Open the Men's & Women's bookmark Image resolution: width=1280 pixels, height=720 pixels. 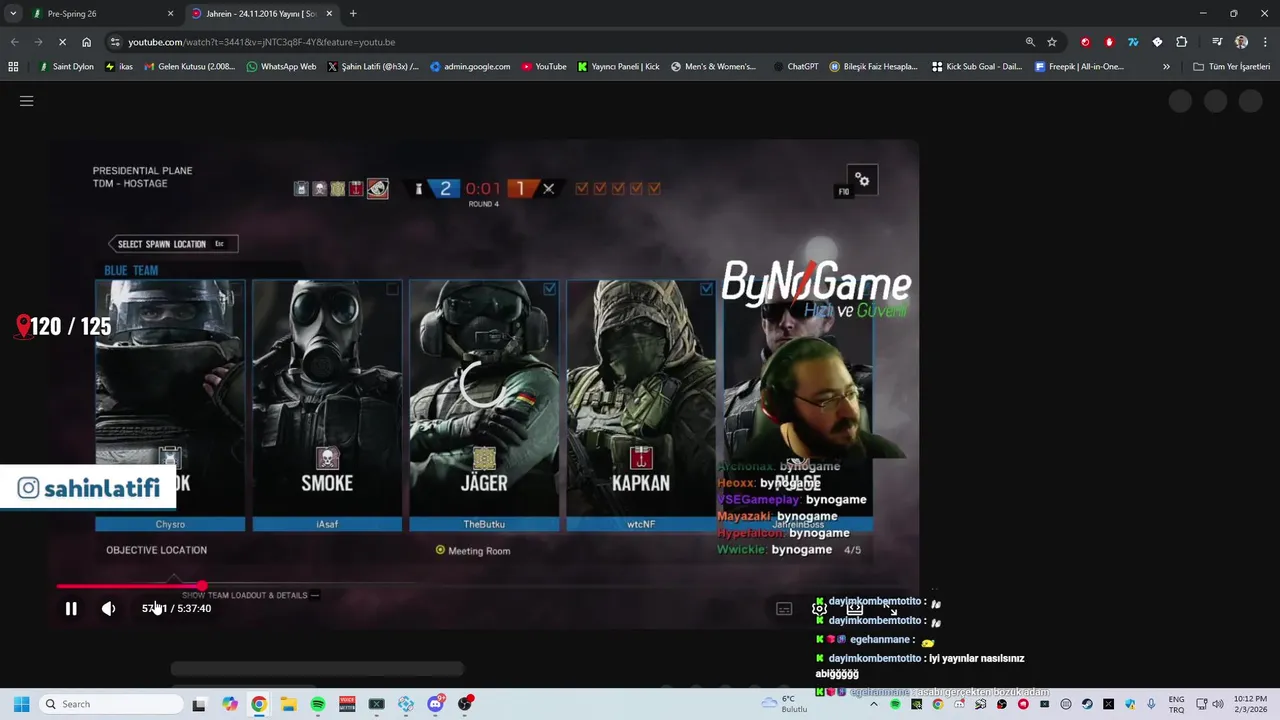click(713, 67)
